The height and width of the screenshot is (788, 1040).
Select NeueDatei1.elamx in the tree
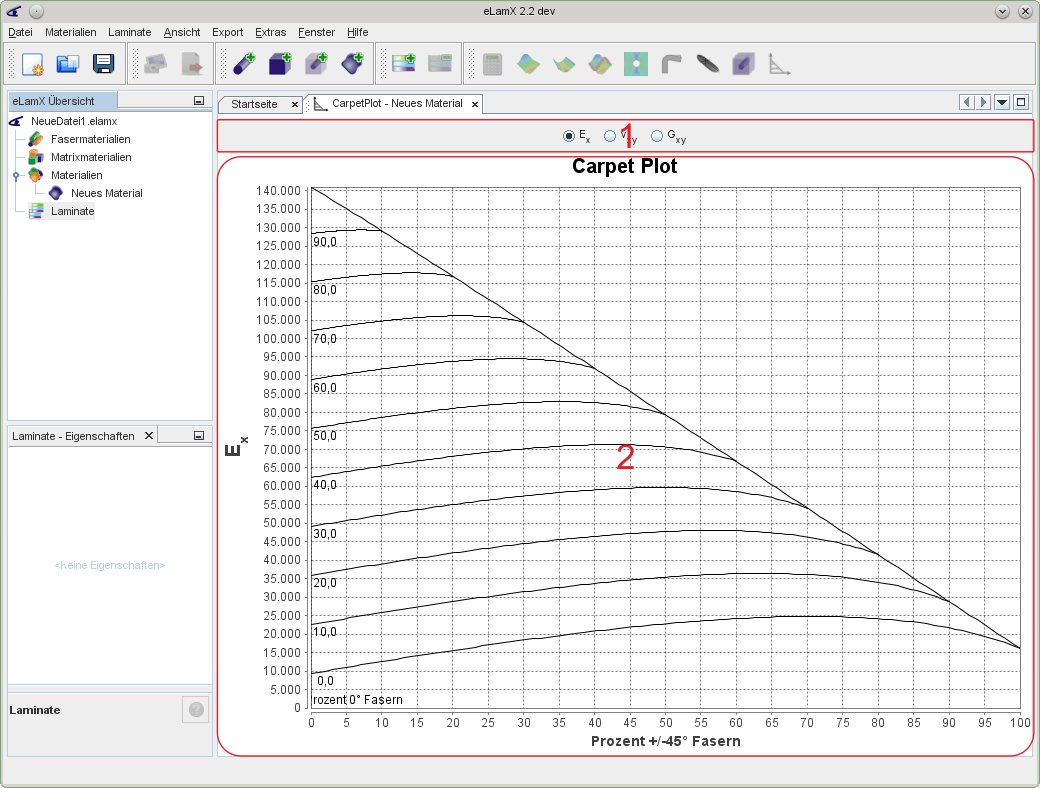tap(74, 121)
